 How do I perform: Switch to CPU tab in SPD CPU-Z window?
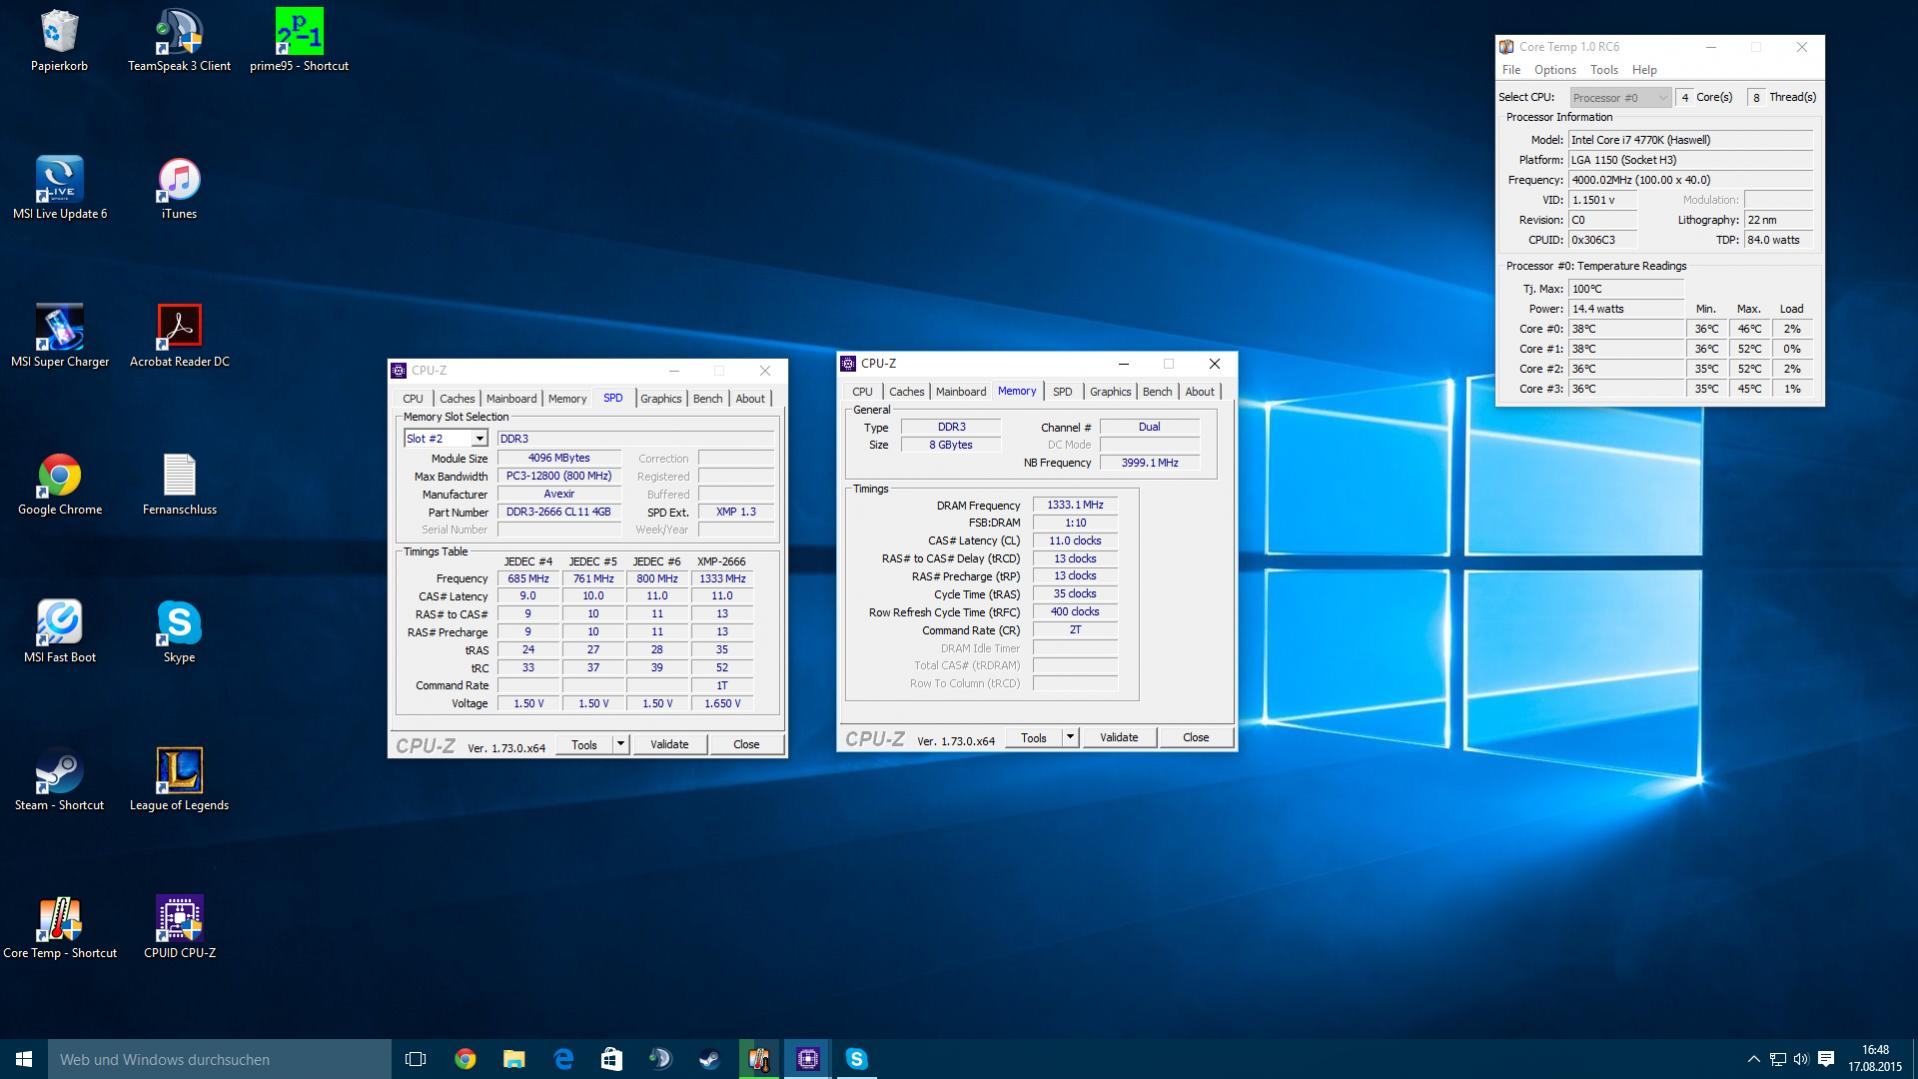coord(413,398)
